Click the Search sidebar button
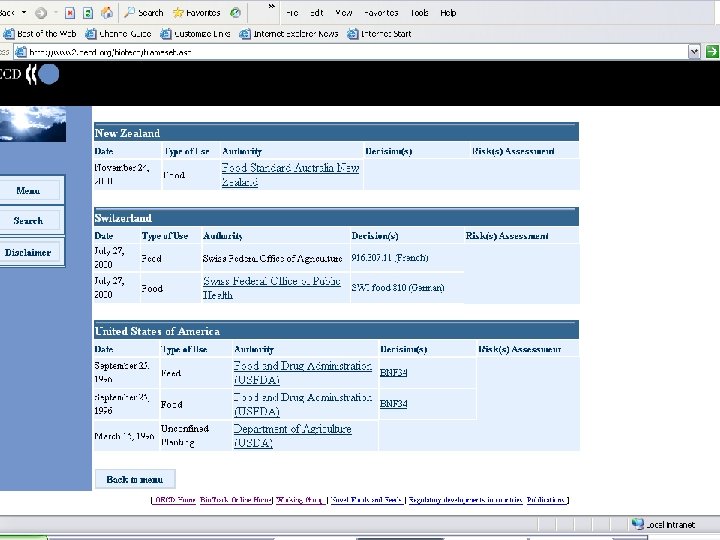Viewport: 720px width, 540px height. click(x=28, y=221)
